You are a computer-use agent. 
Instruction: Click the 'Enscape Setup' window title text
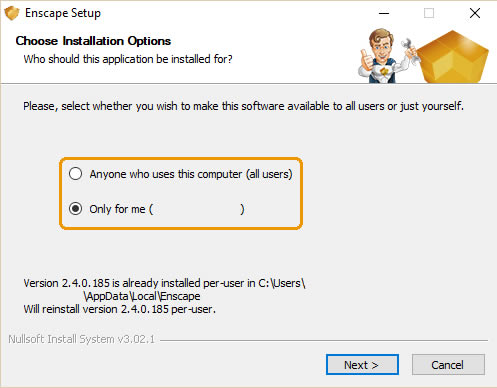[63, 13]
